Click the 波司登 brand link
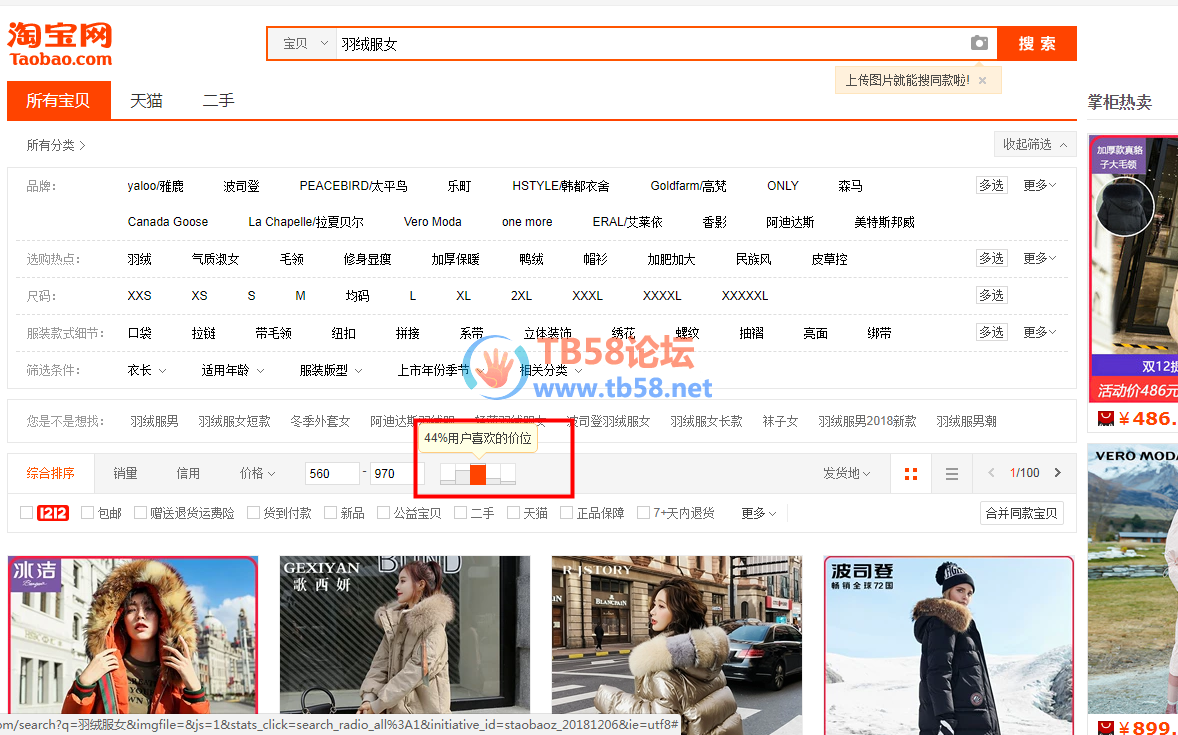This screenshot has height=735, width=1178. coord(241,186)
